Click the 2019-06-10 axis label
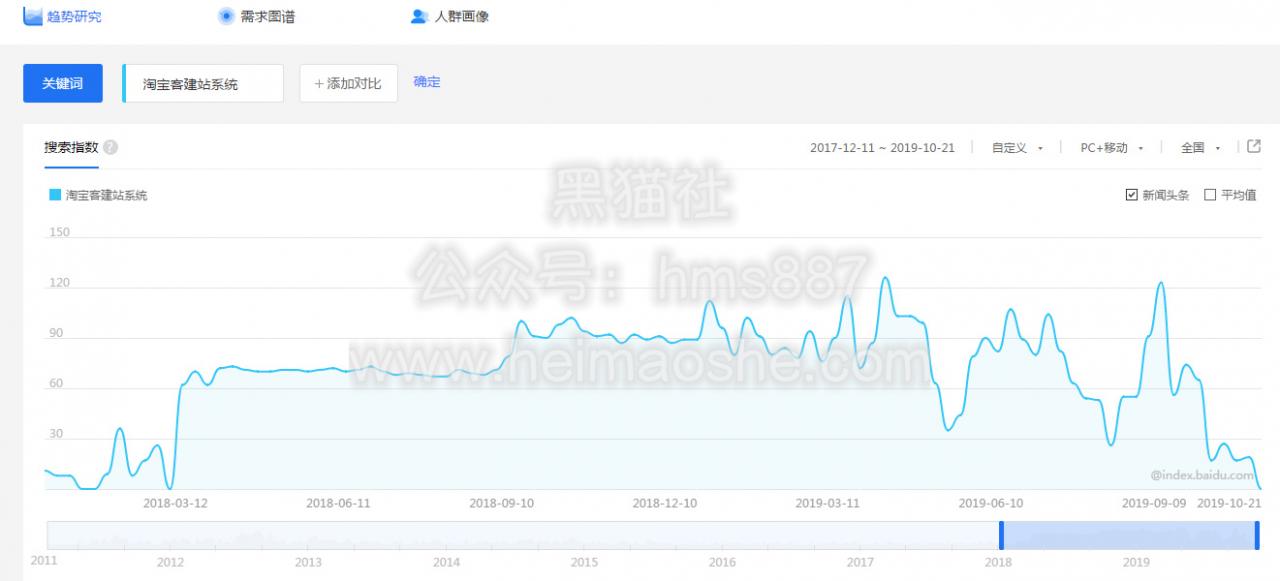This screenshot has width=1280, height=581. (x=991, y=503)
